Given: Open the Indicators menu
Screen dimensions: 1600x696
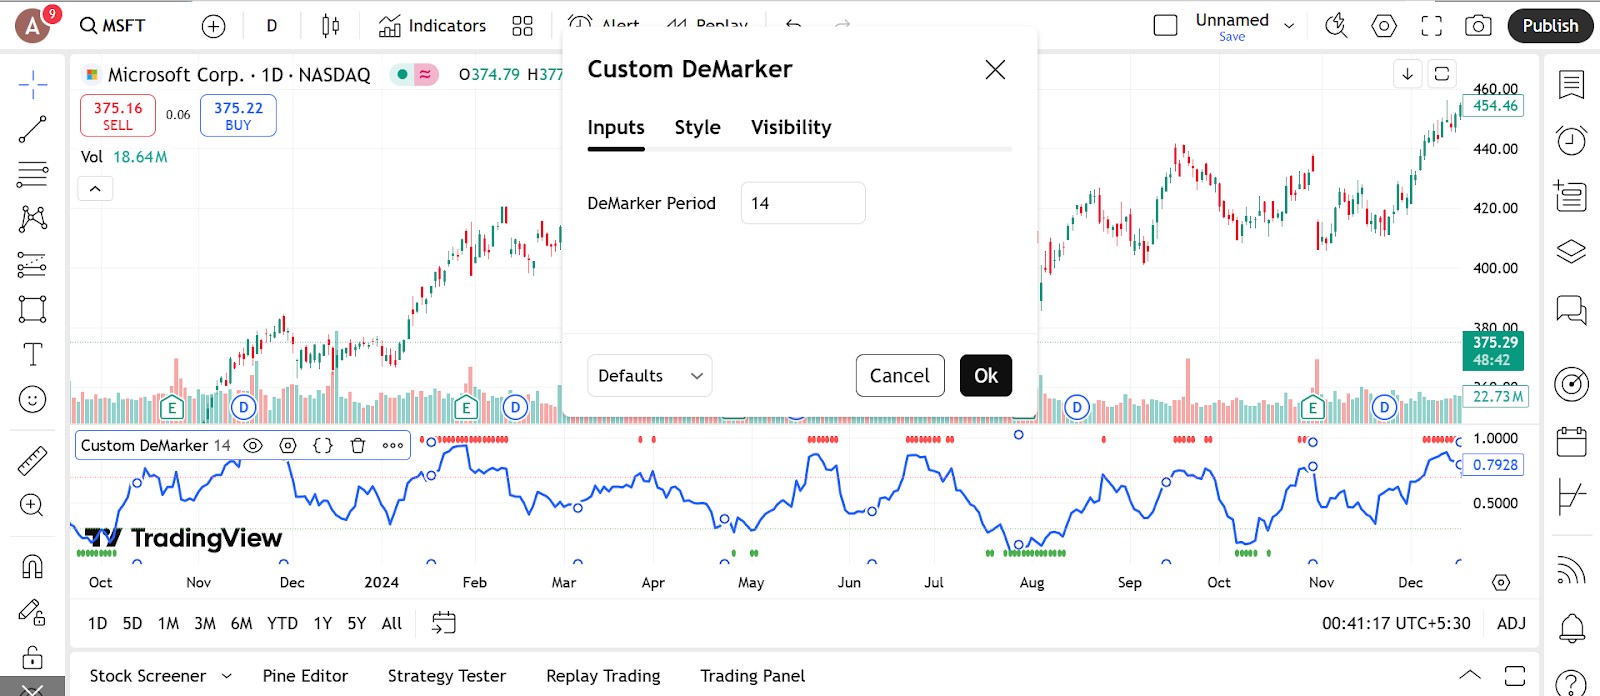Looking at the screenshot, I should [432, 26].
